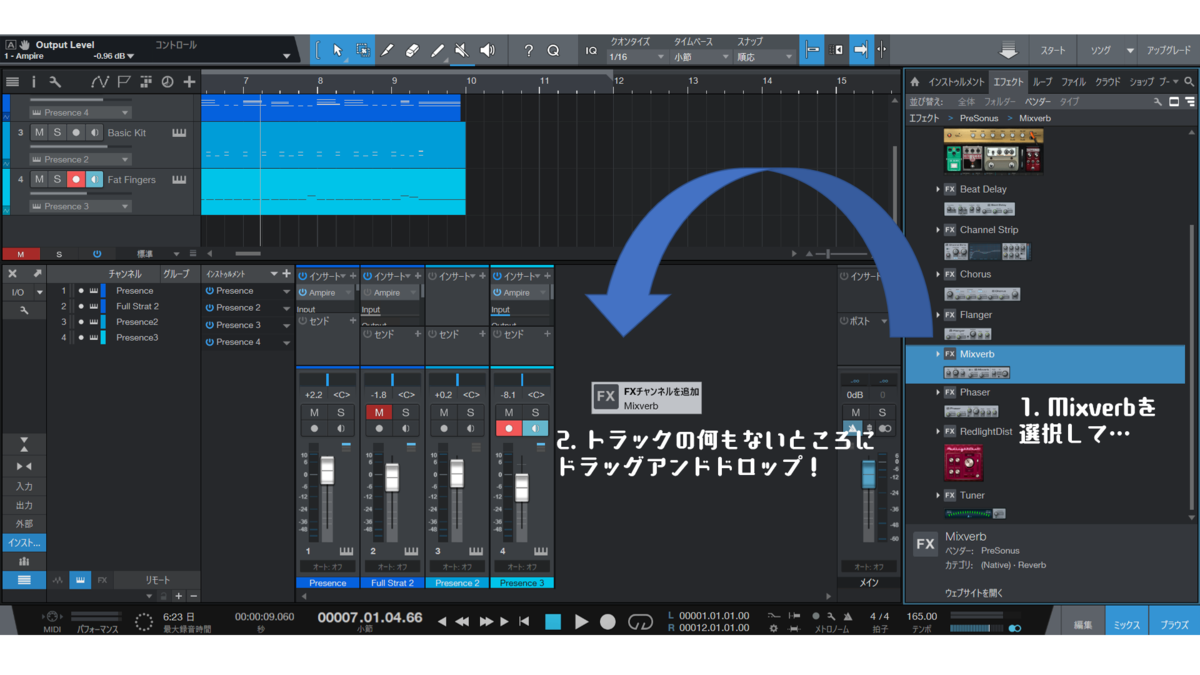Open the Song menu dropdown arrow
The width and height of the screenshot is (1200, 675).
tap(1130, 50)
